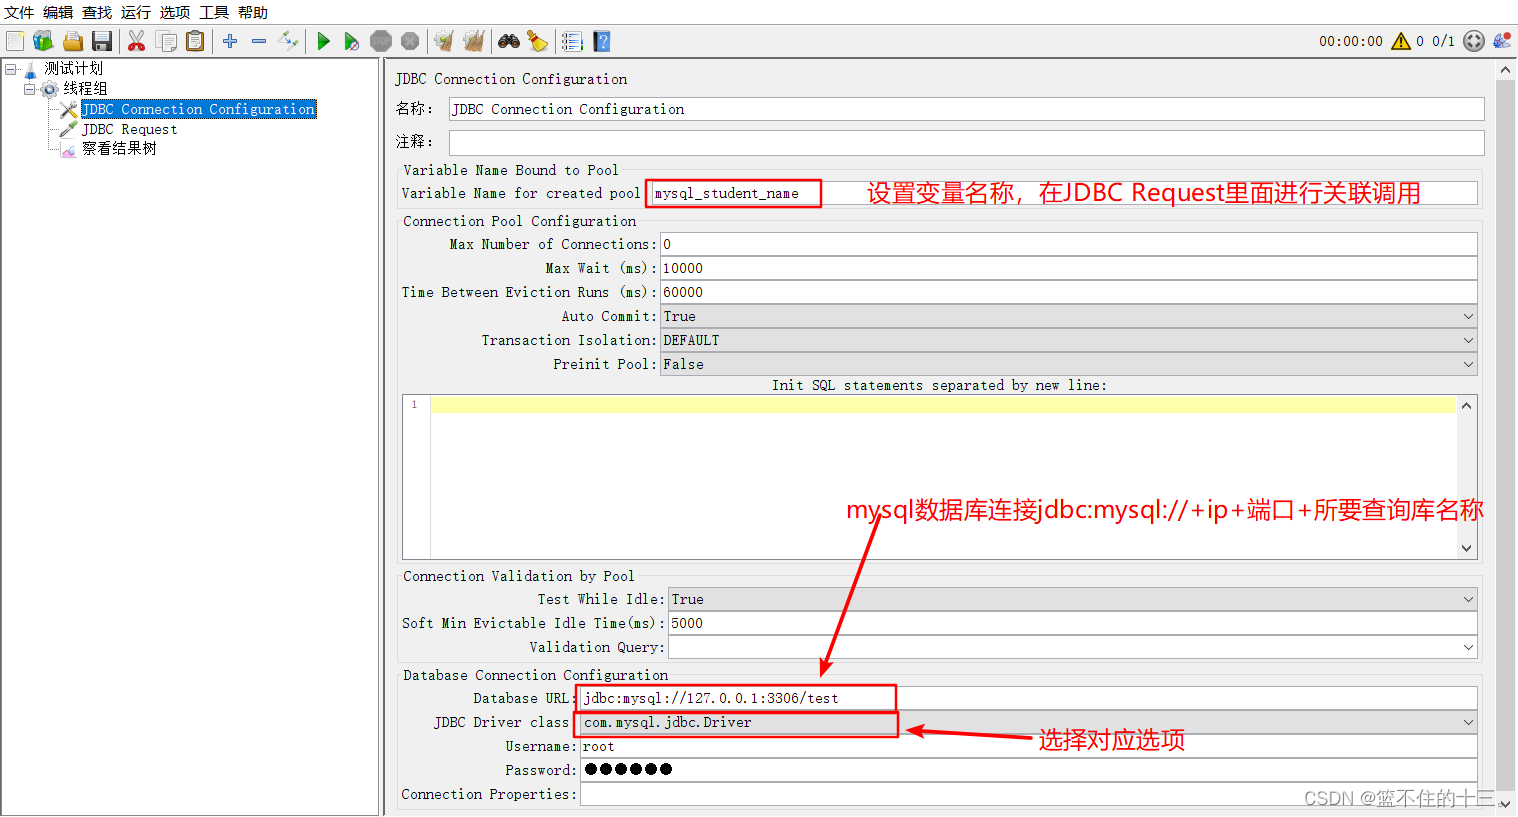Image resolution: width=1518 pixels, height=817 pixels.
Task: Click the New test plan icon
Action: tap(15, 41)
